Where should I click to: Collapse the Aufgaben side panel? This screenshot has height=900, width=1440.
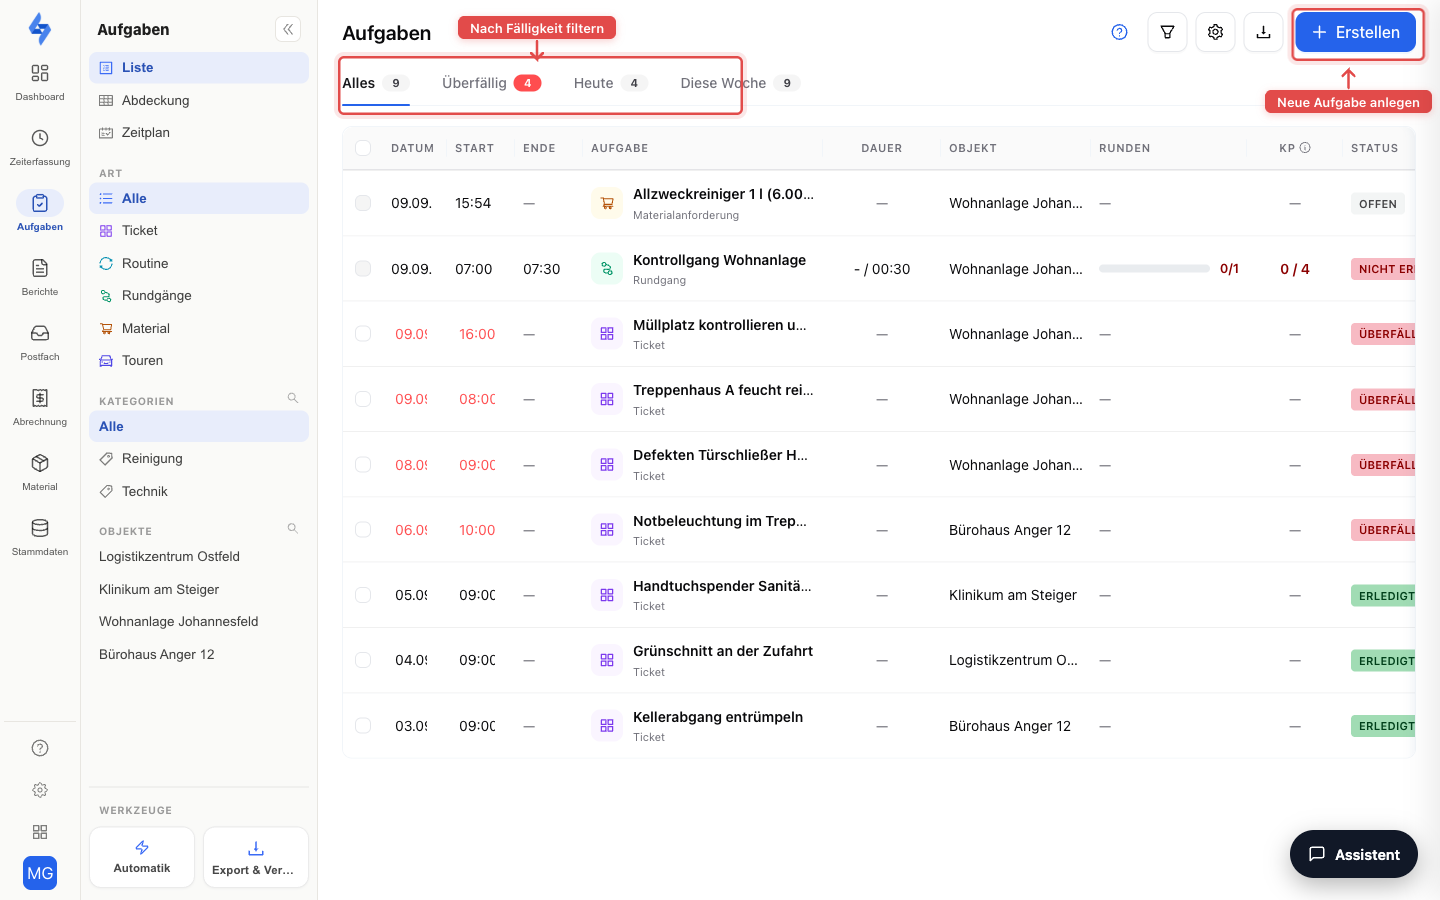[x=288, y=29]
